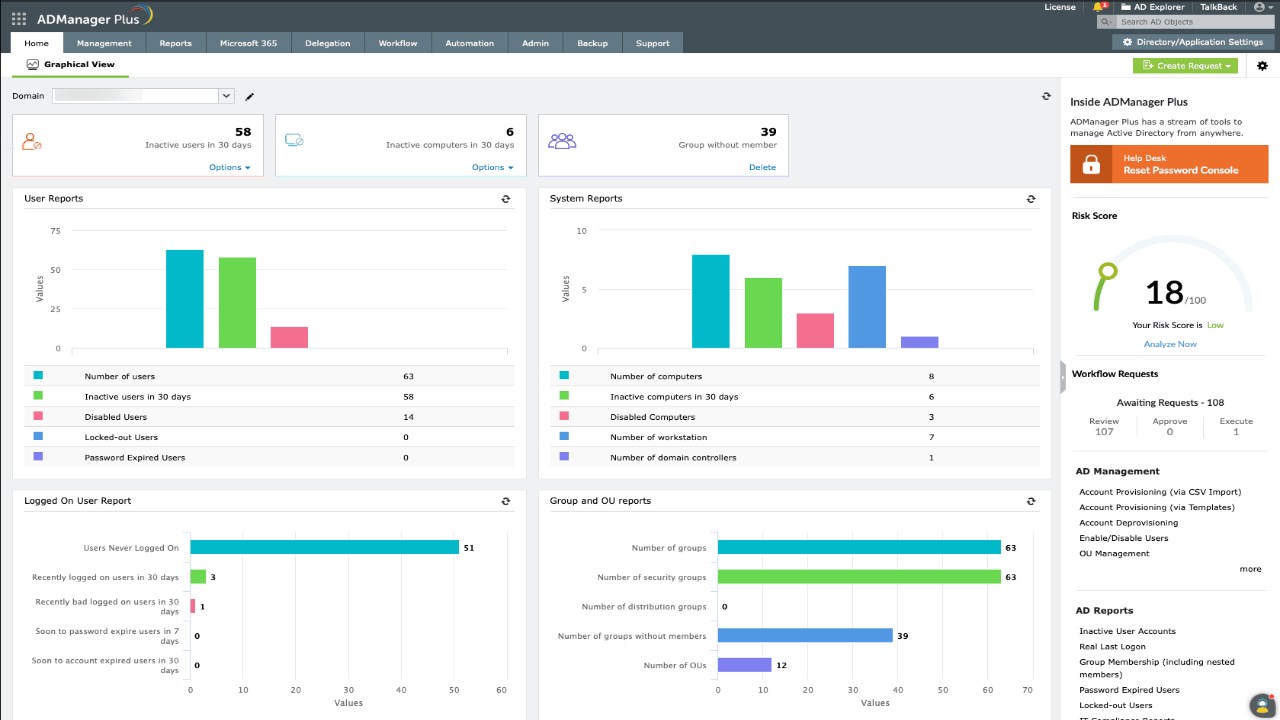Open the Create Request dropdown button
The image size is (1280, 720).
tap(1185, 66)
